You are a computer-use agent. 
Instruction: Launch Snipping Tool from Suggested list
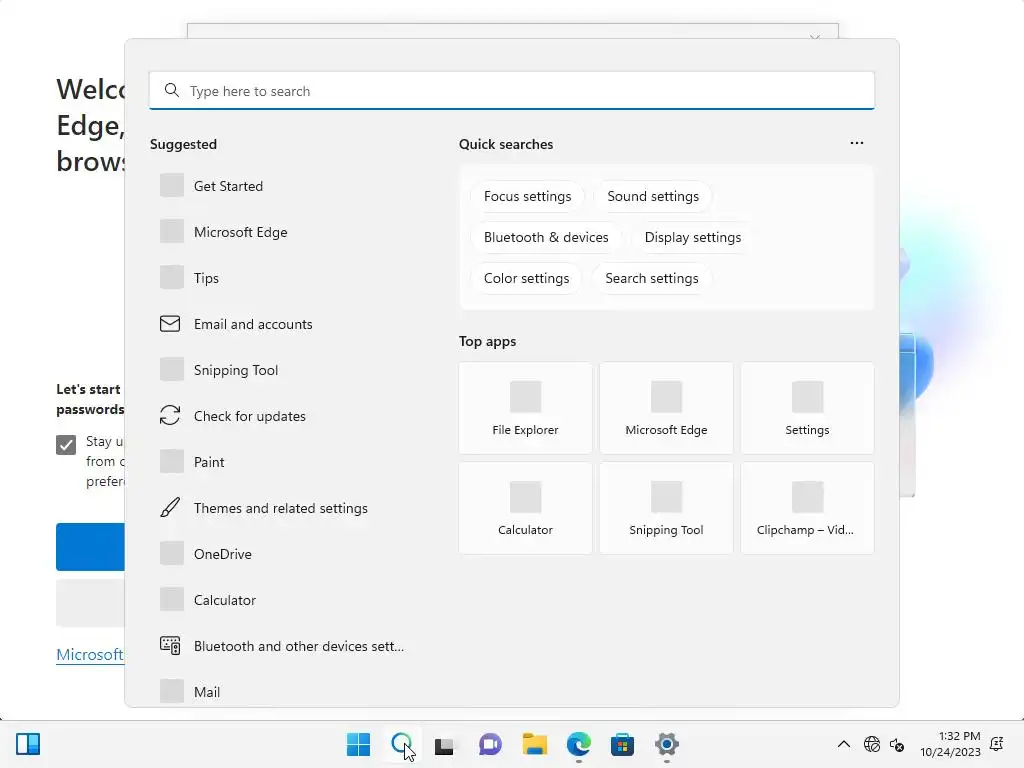click(284, 370)
